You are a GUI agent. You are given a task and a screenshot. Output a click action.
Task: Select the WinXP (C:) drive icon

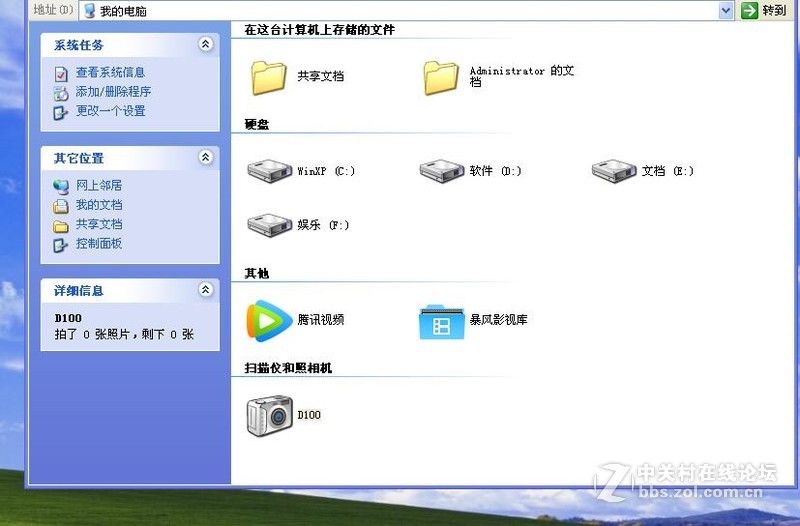[x=269, y=171]
